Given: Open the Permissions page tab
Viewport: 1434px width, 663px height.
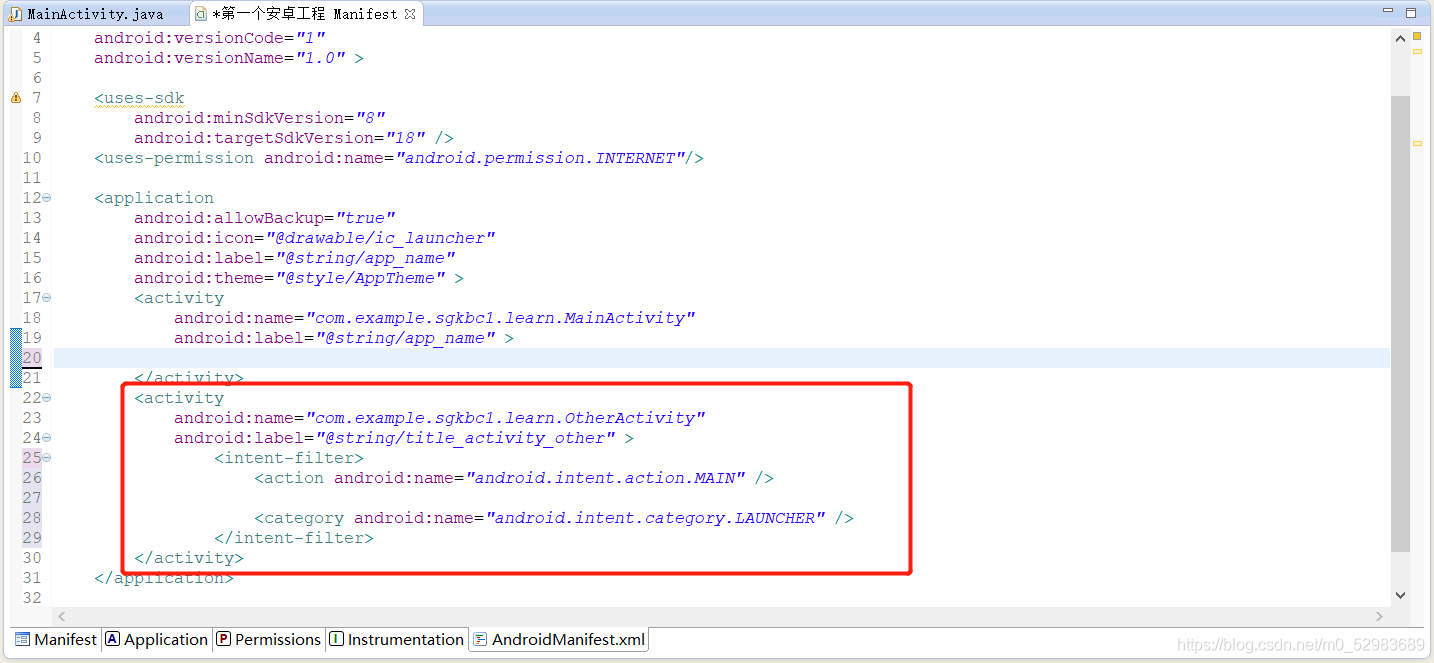Looking at the screenshot, I should pos(269,639).
